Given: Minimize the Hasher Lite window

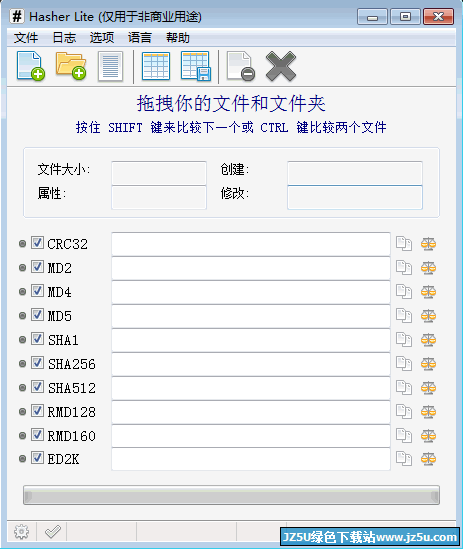Looking at the screenshot, I should 372,16.
